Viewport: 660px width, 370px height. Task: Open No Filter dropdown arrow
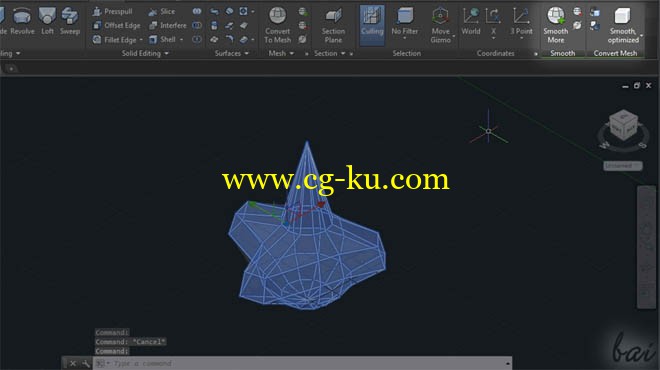click(405, 38)
